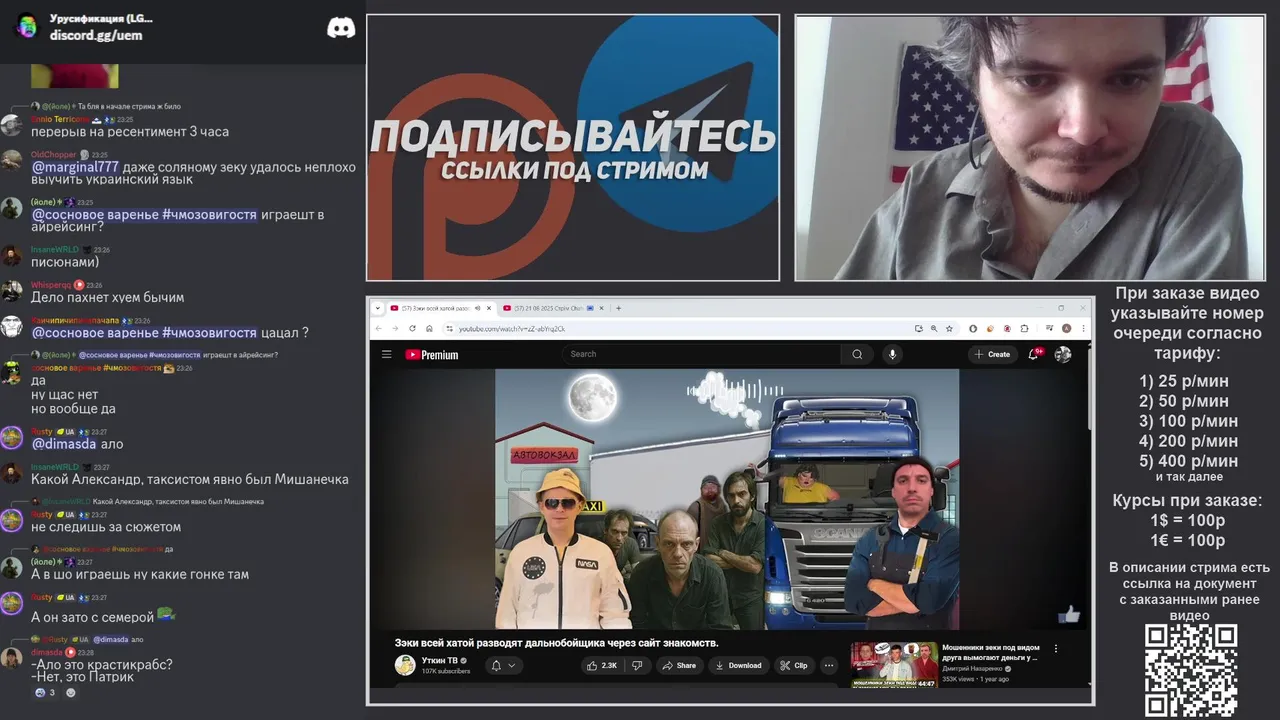
Task: Dislike the video with thumbs-down icon
Action: pyautogui.click(x=637, y=665)
